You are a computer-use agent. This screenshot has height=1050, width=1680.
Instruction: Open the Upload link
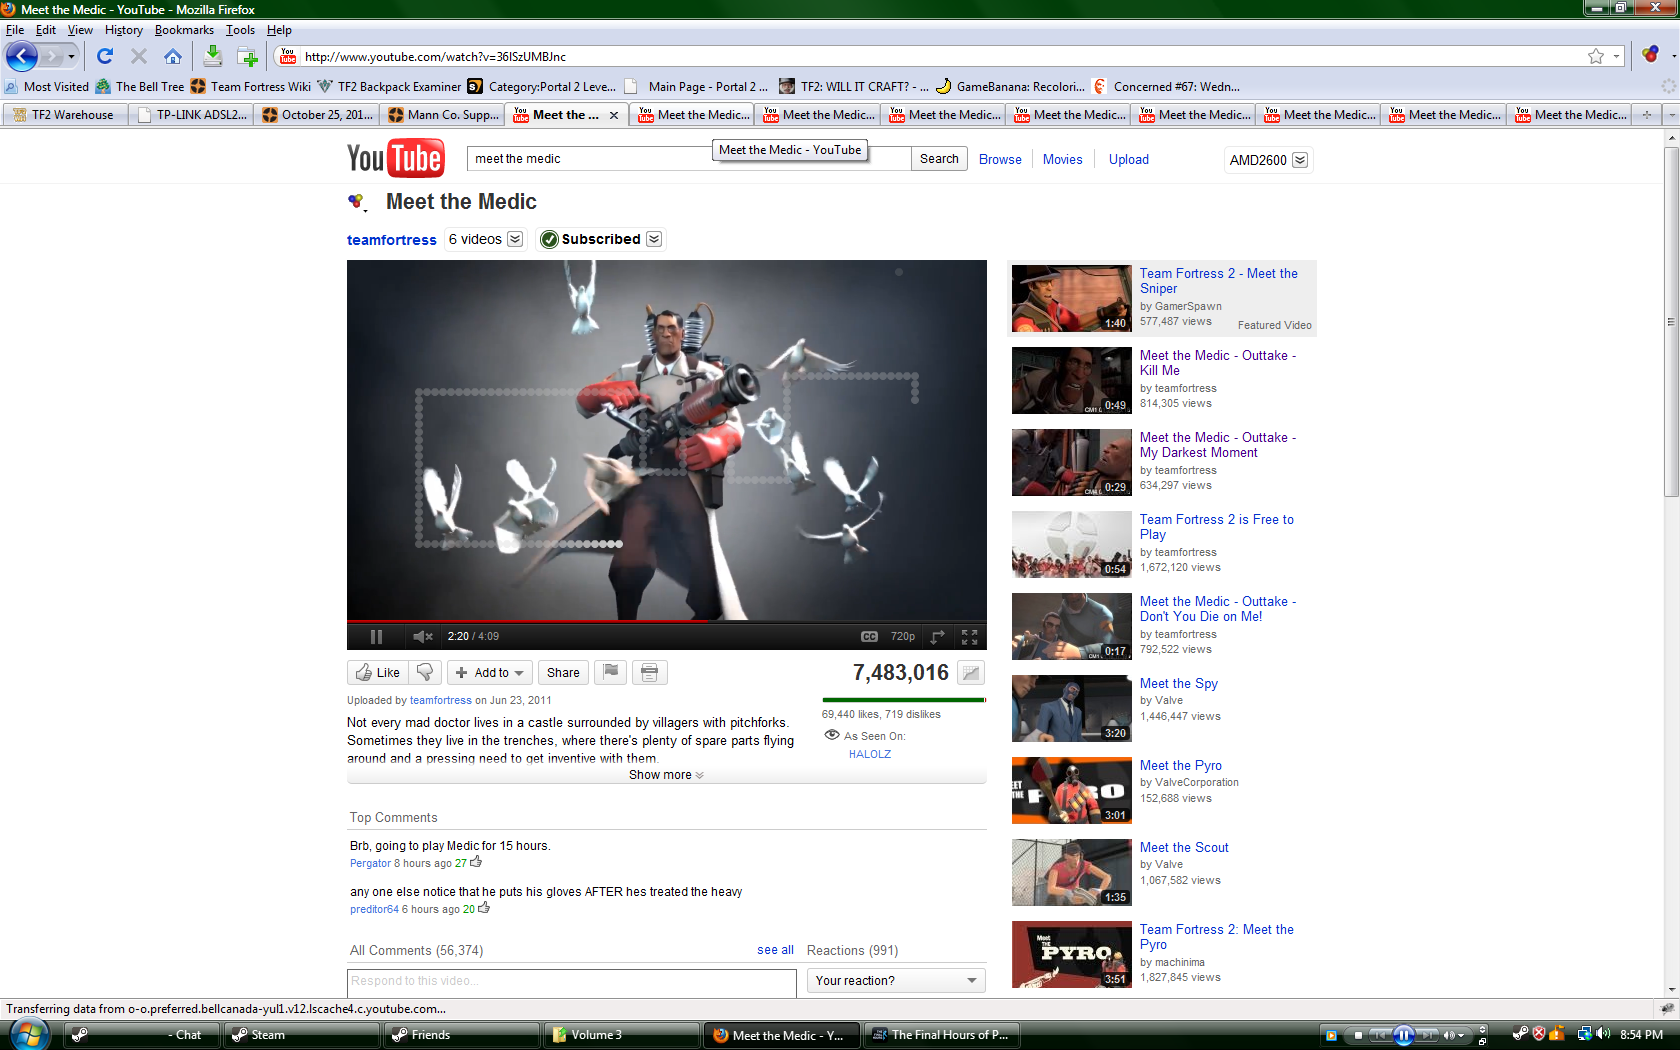(x=1128, y=159)
